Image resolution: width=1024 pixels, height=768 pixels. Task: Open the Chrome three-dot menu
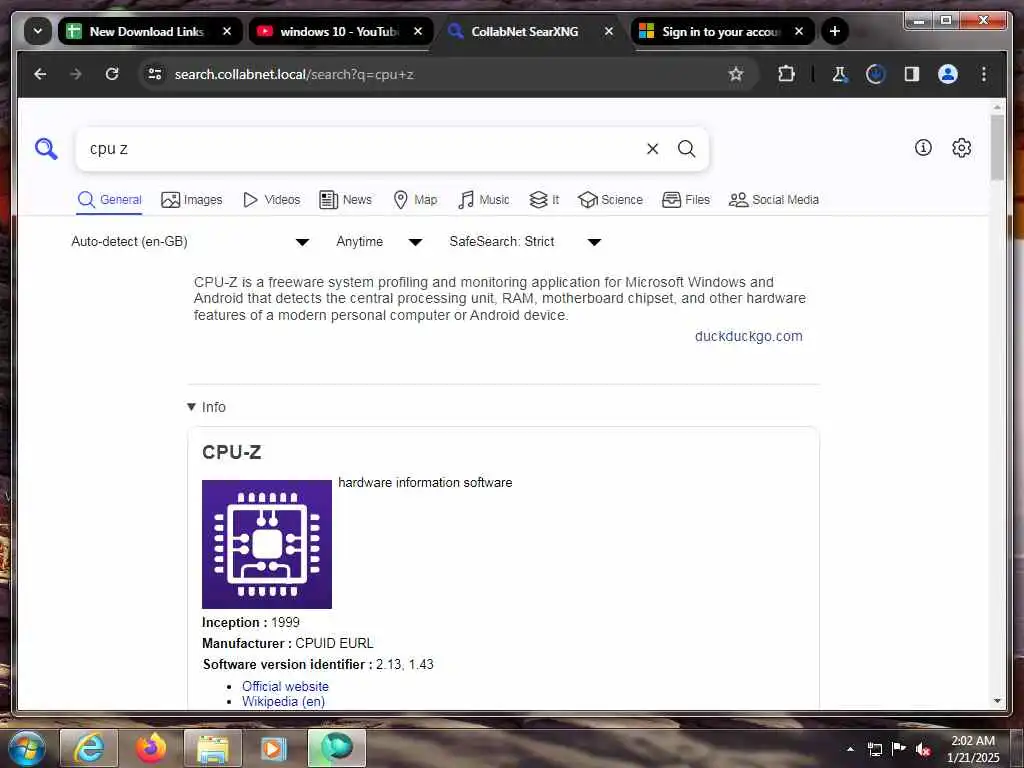click(984, 74)
